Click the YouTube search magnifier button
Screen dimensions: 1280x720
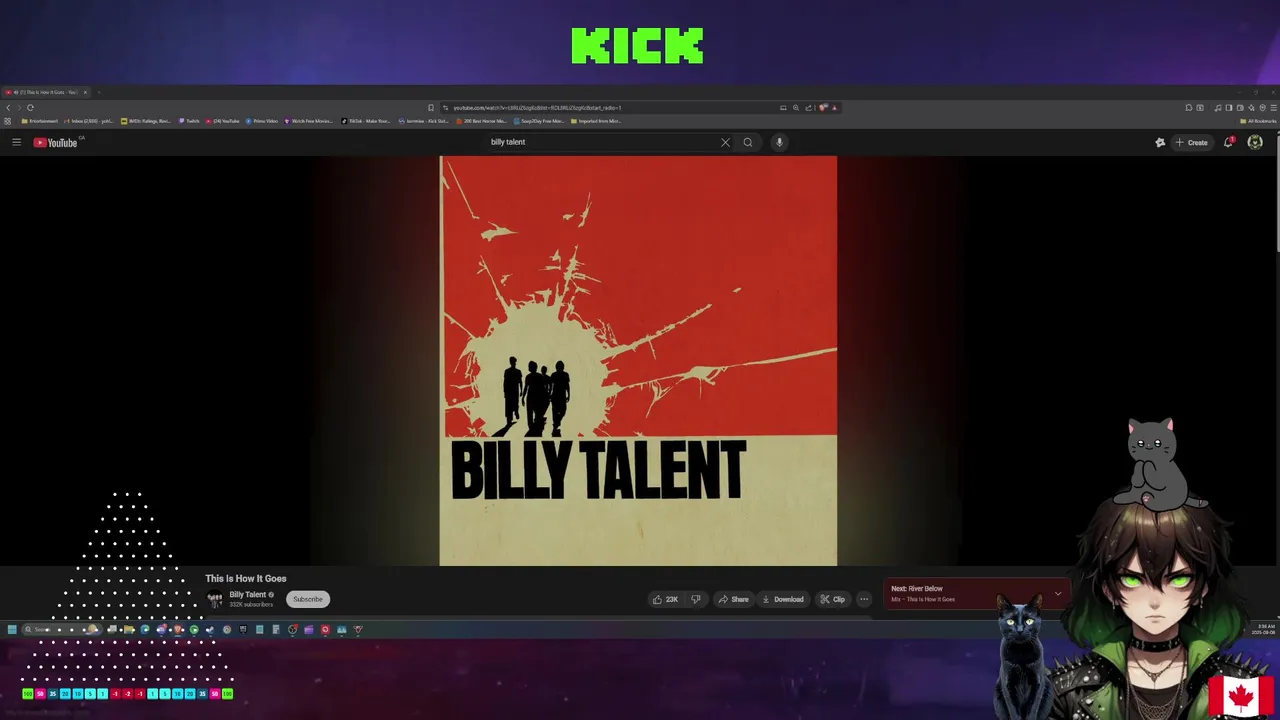coord(747,142)
